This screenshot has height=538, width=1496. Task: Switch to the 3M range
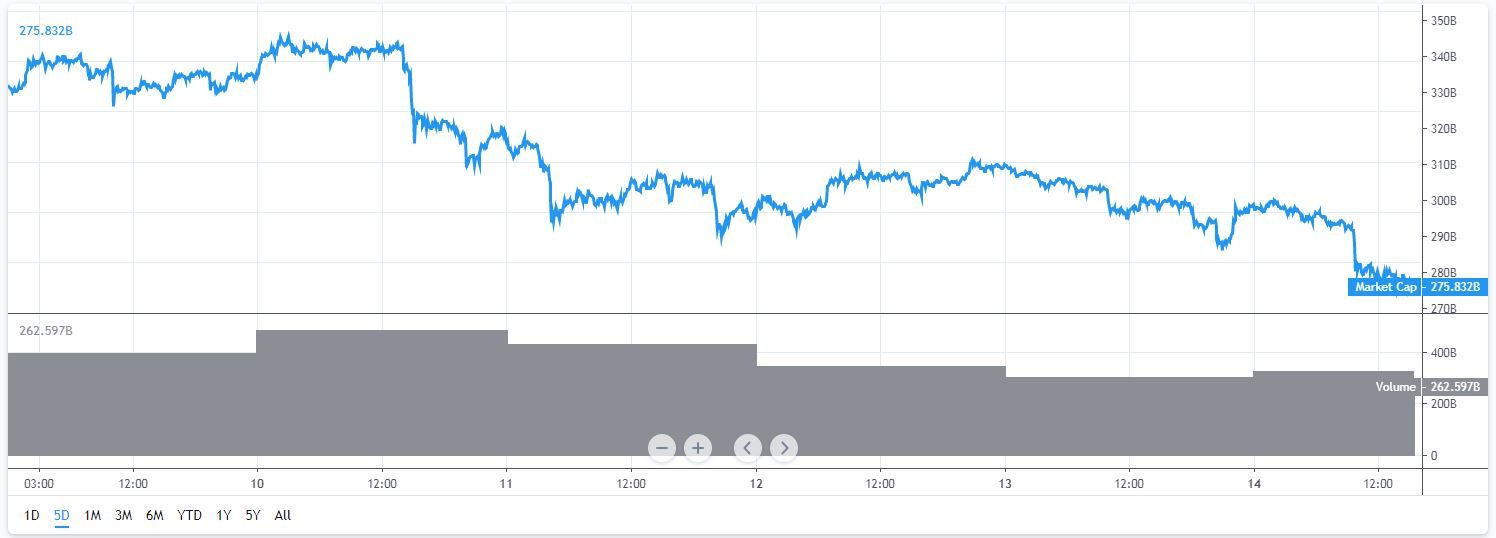123,516
